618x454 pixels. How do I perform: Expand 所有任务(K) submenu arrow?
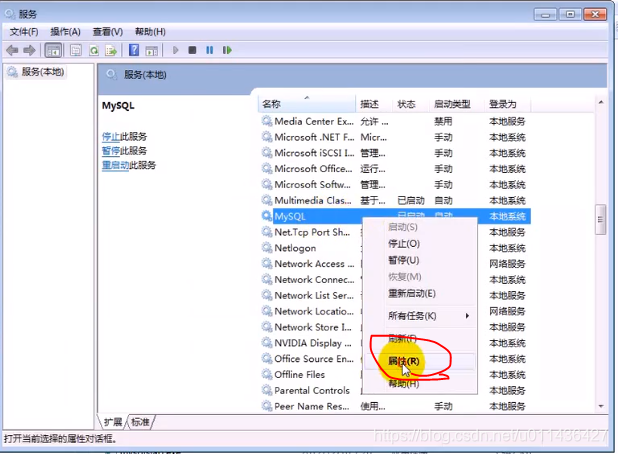pos(467,316)
